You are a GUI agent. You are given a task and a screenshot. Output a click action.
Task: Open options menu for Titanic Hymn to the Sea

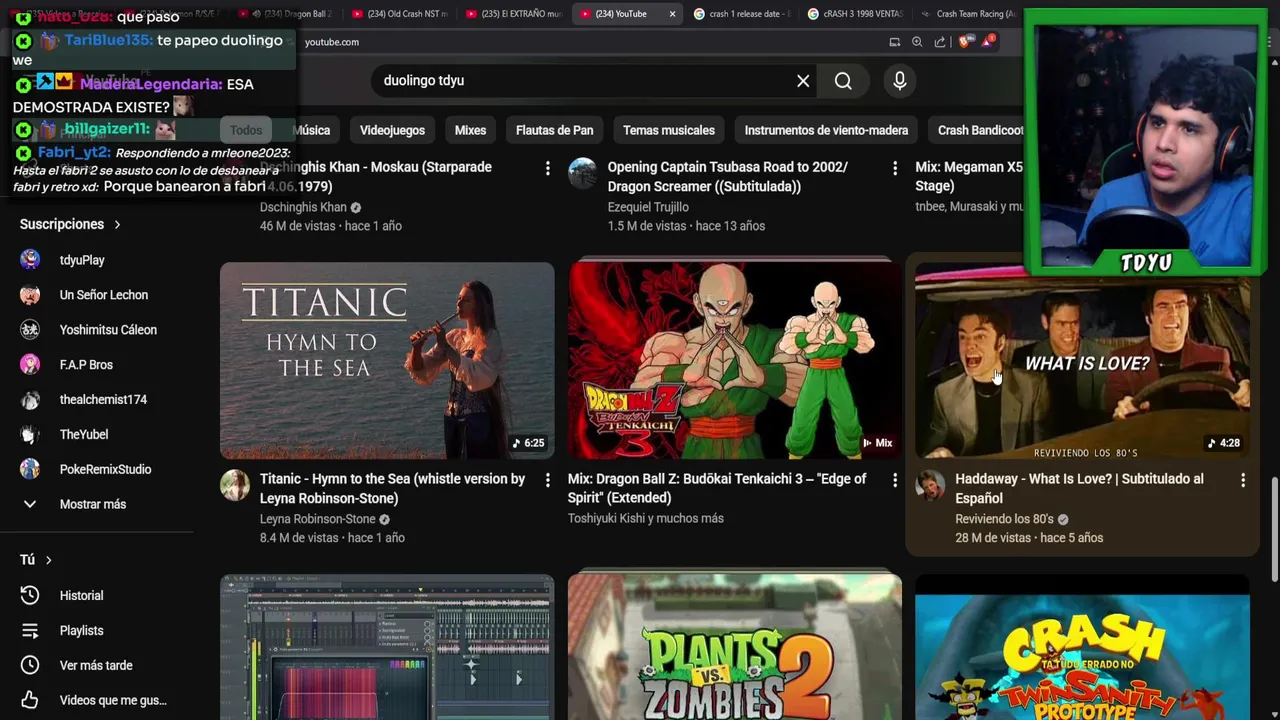pos(547,480)
